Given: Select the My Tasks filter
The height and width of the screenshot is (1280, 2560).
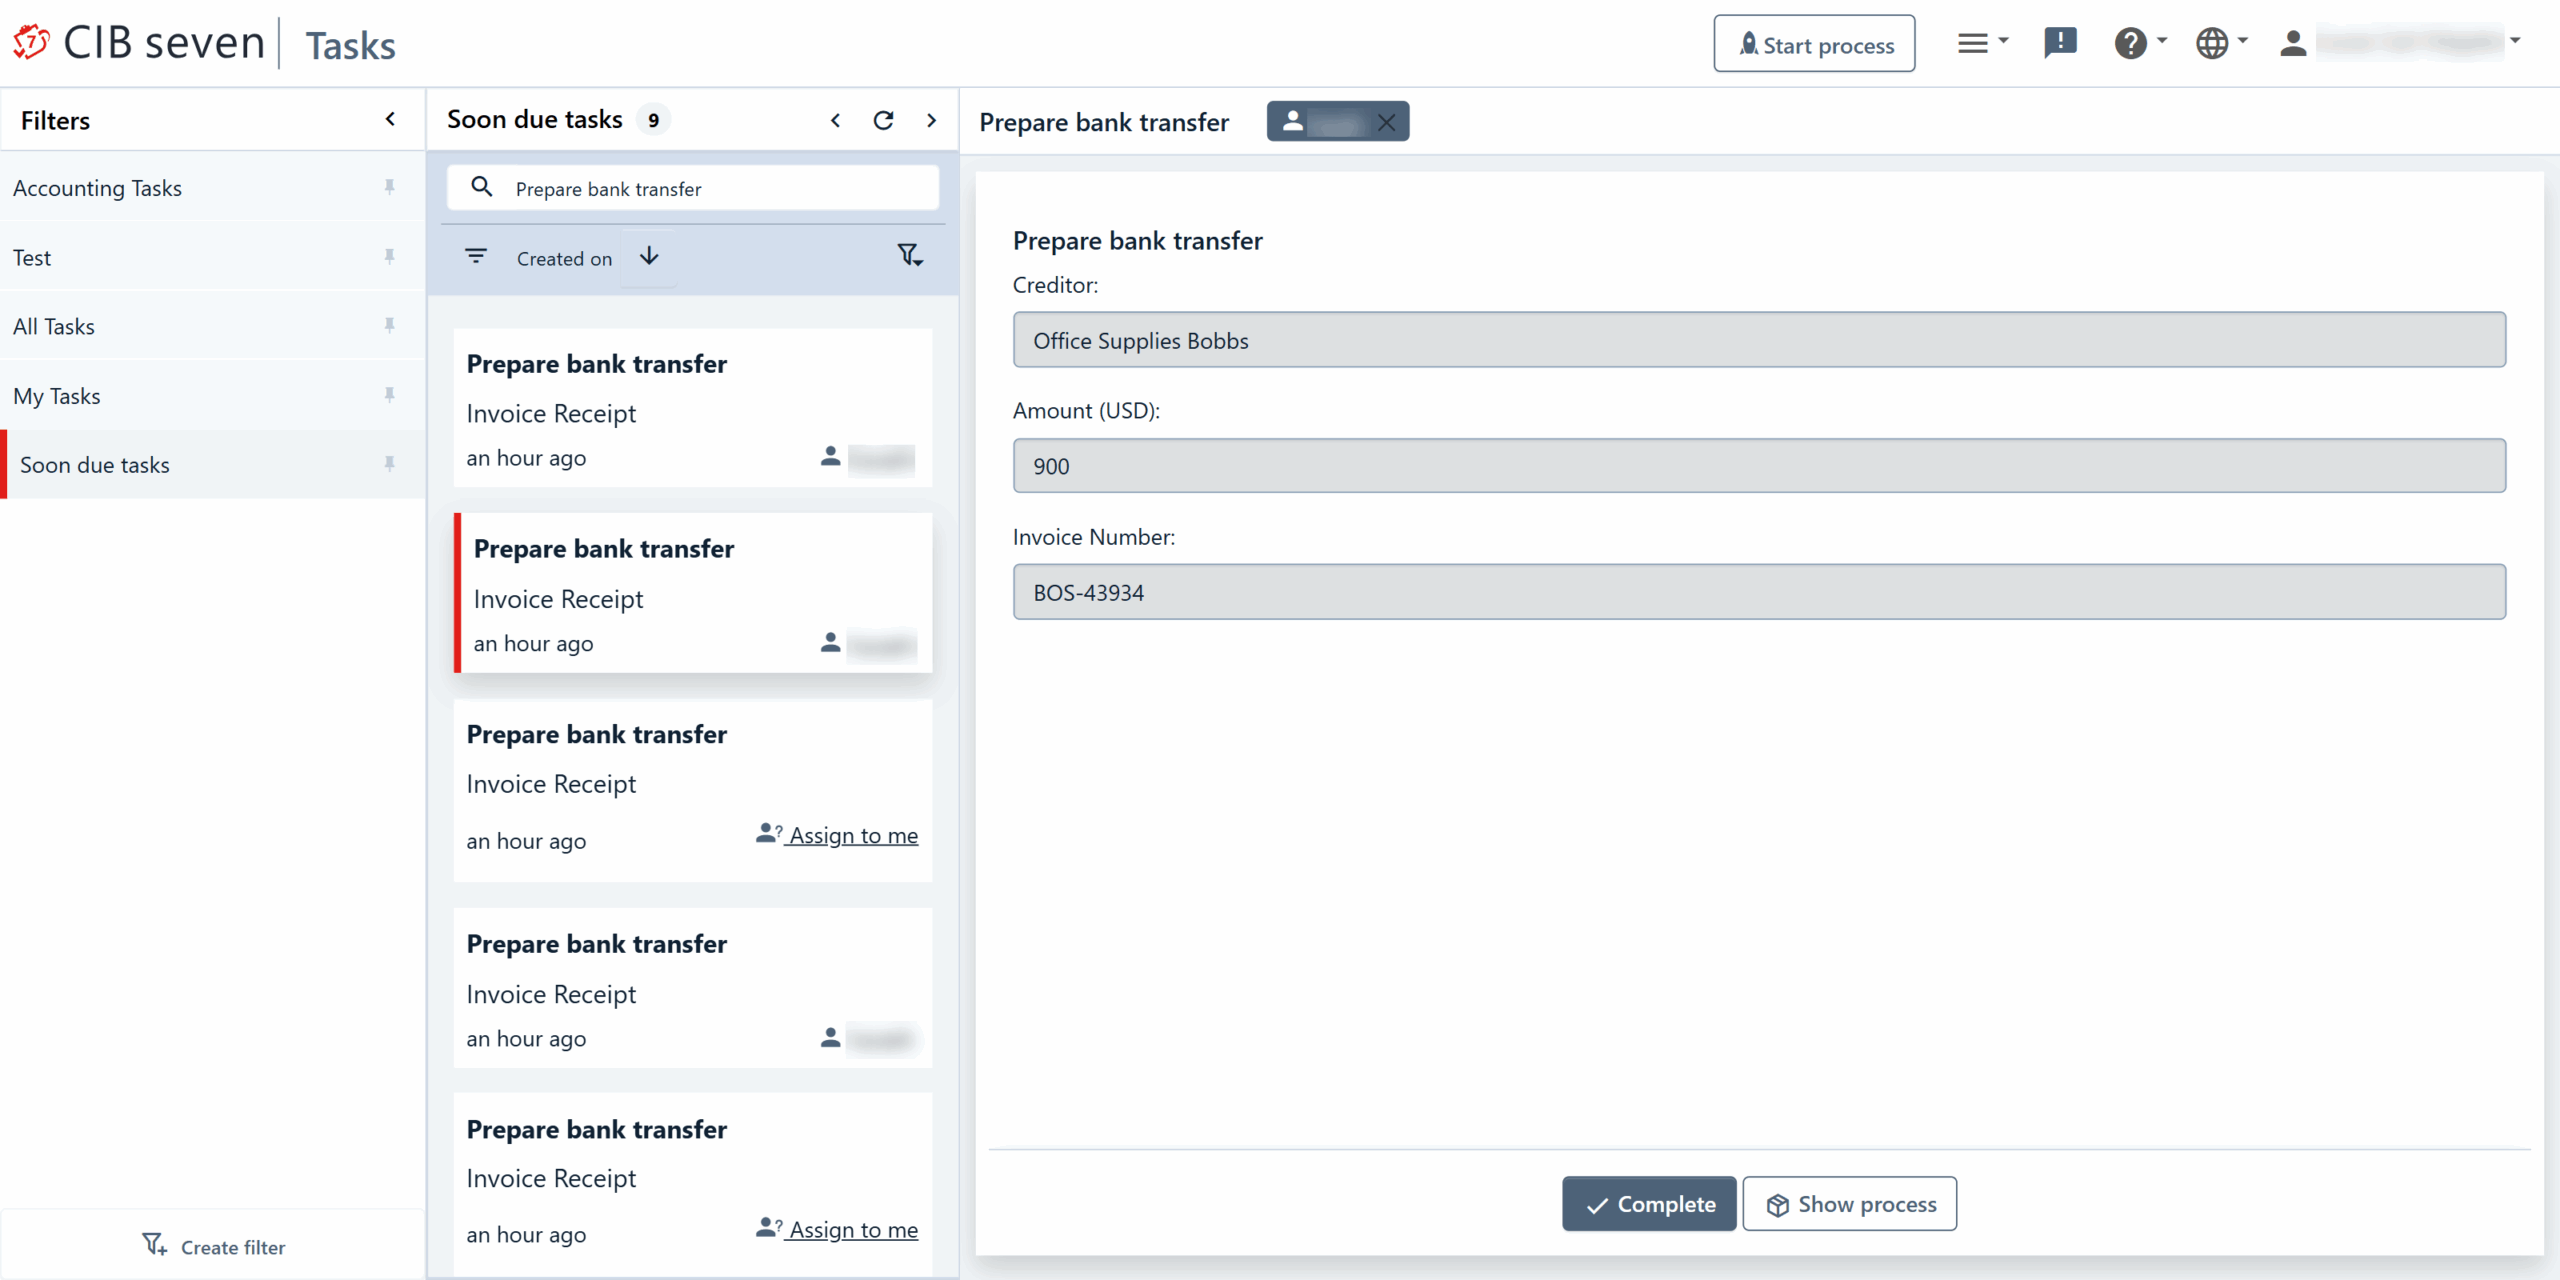Looking at the screenshot, I should click(212, 396).
